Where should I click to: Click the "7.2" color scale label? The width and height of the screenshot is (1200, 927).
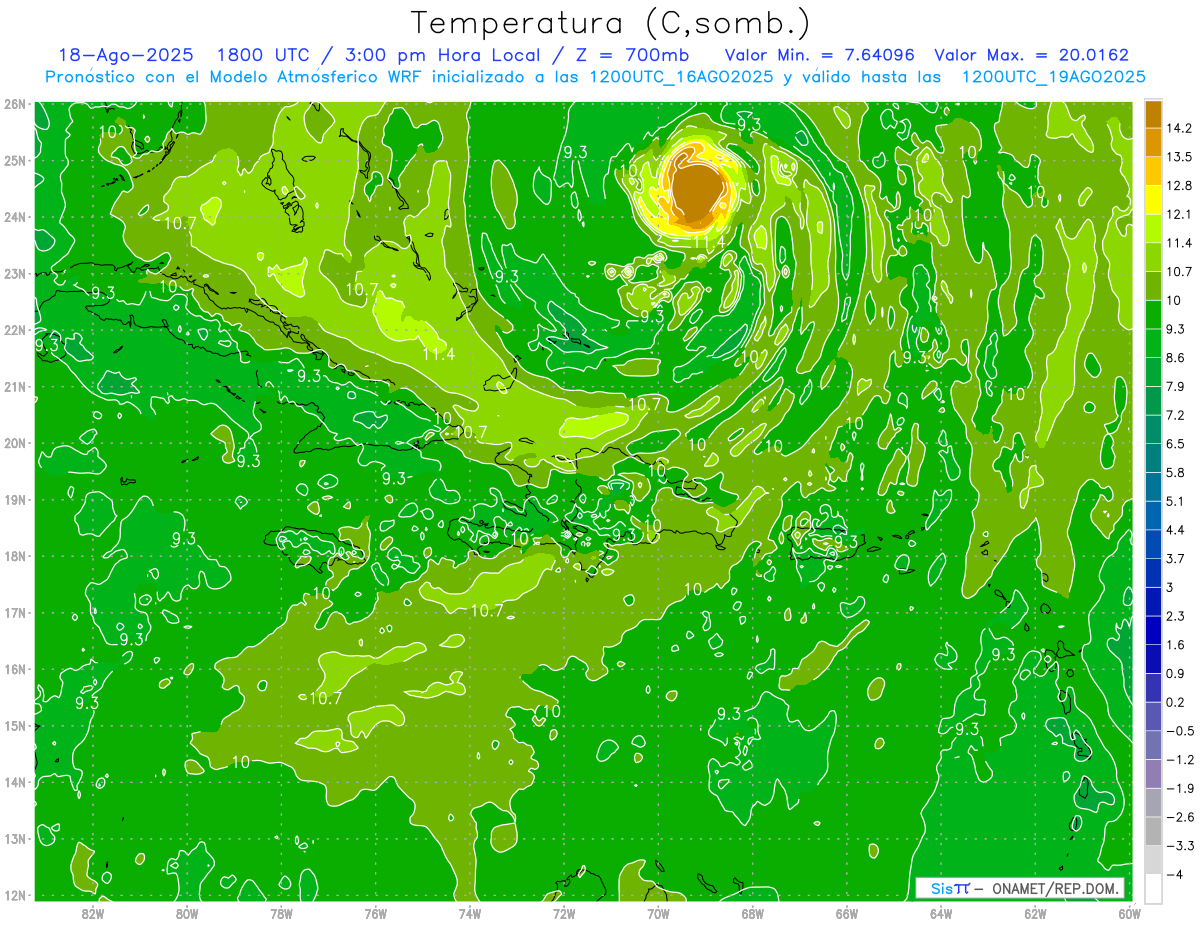1175,415
